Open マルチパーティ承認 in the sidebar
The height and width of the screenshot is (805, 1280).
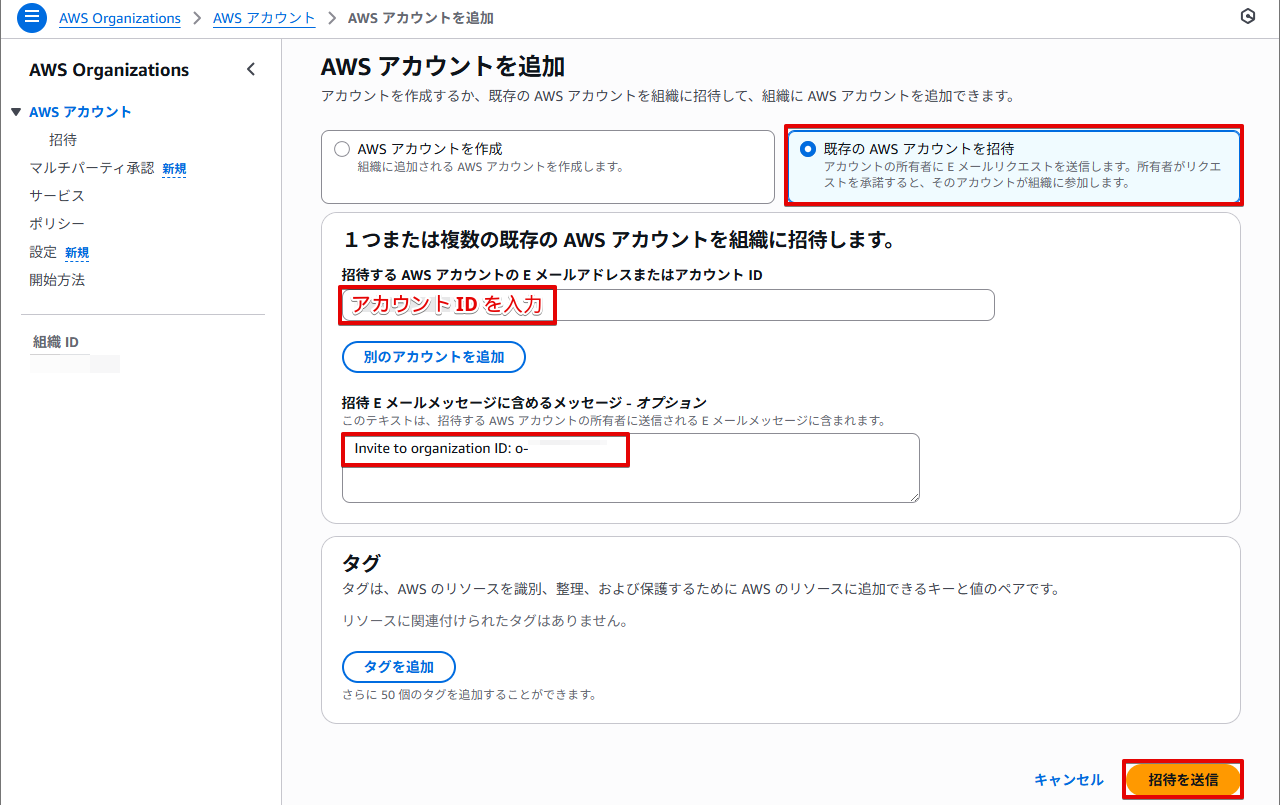[92, 168]
